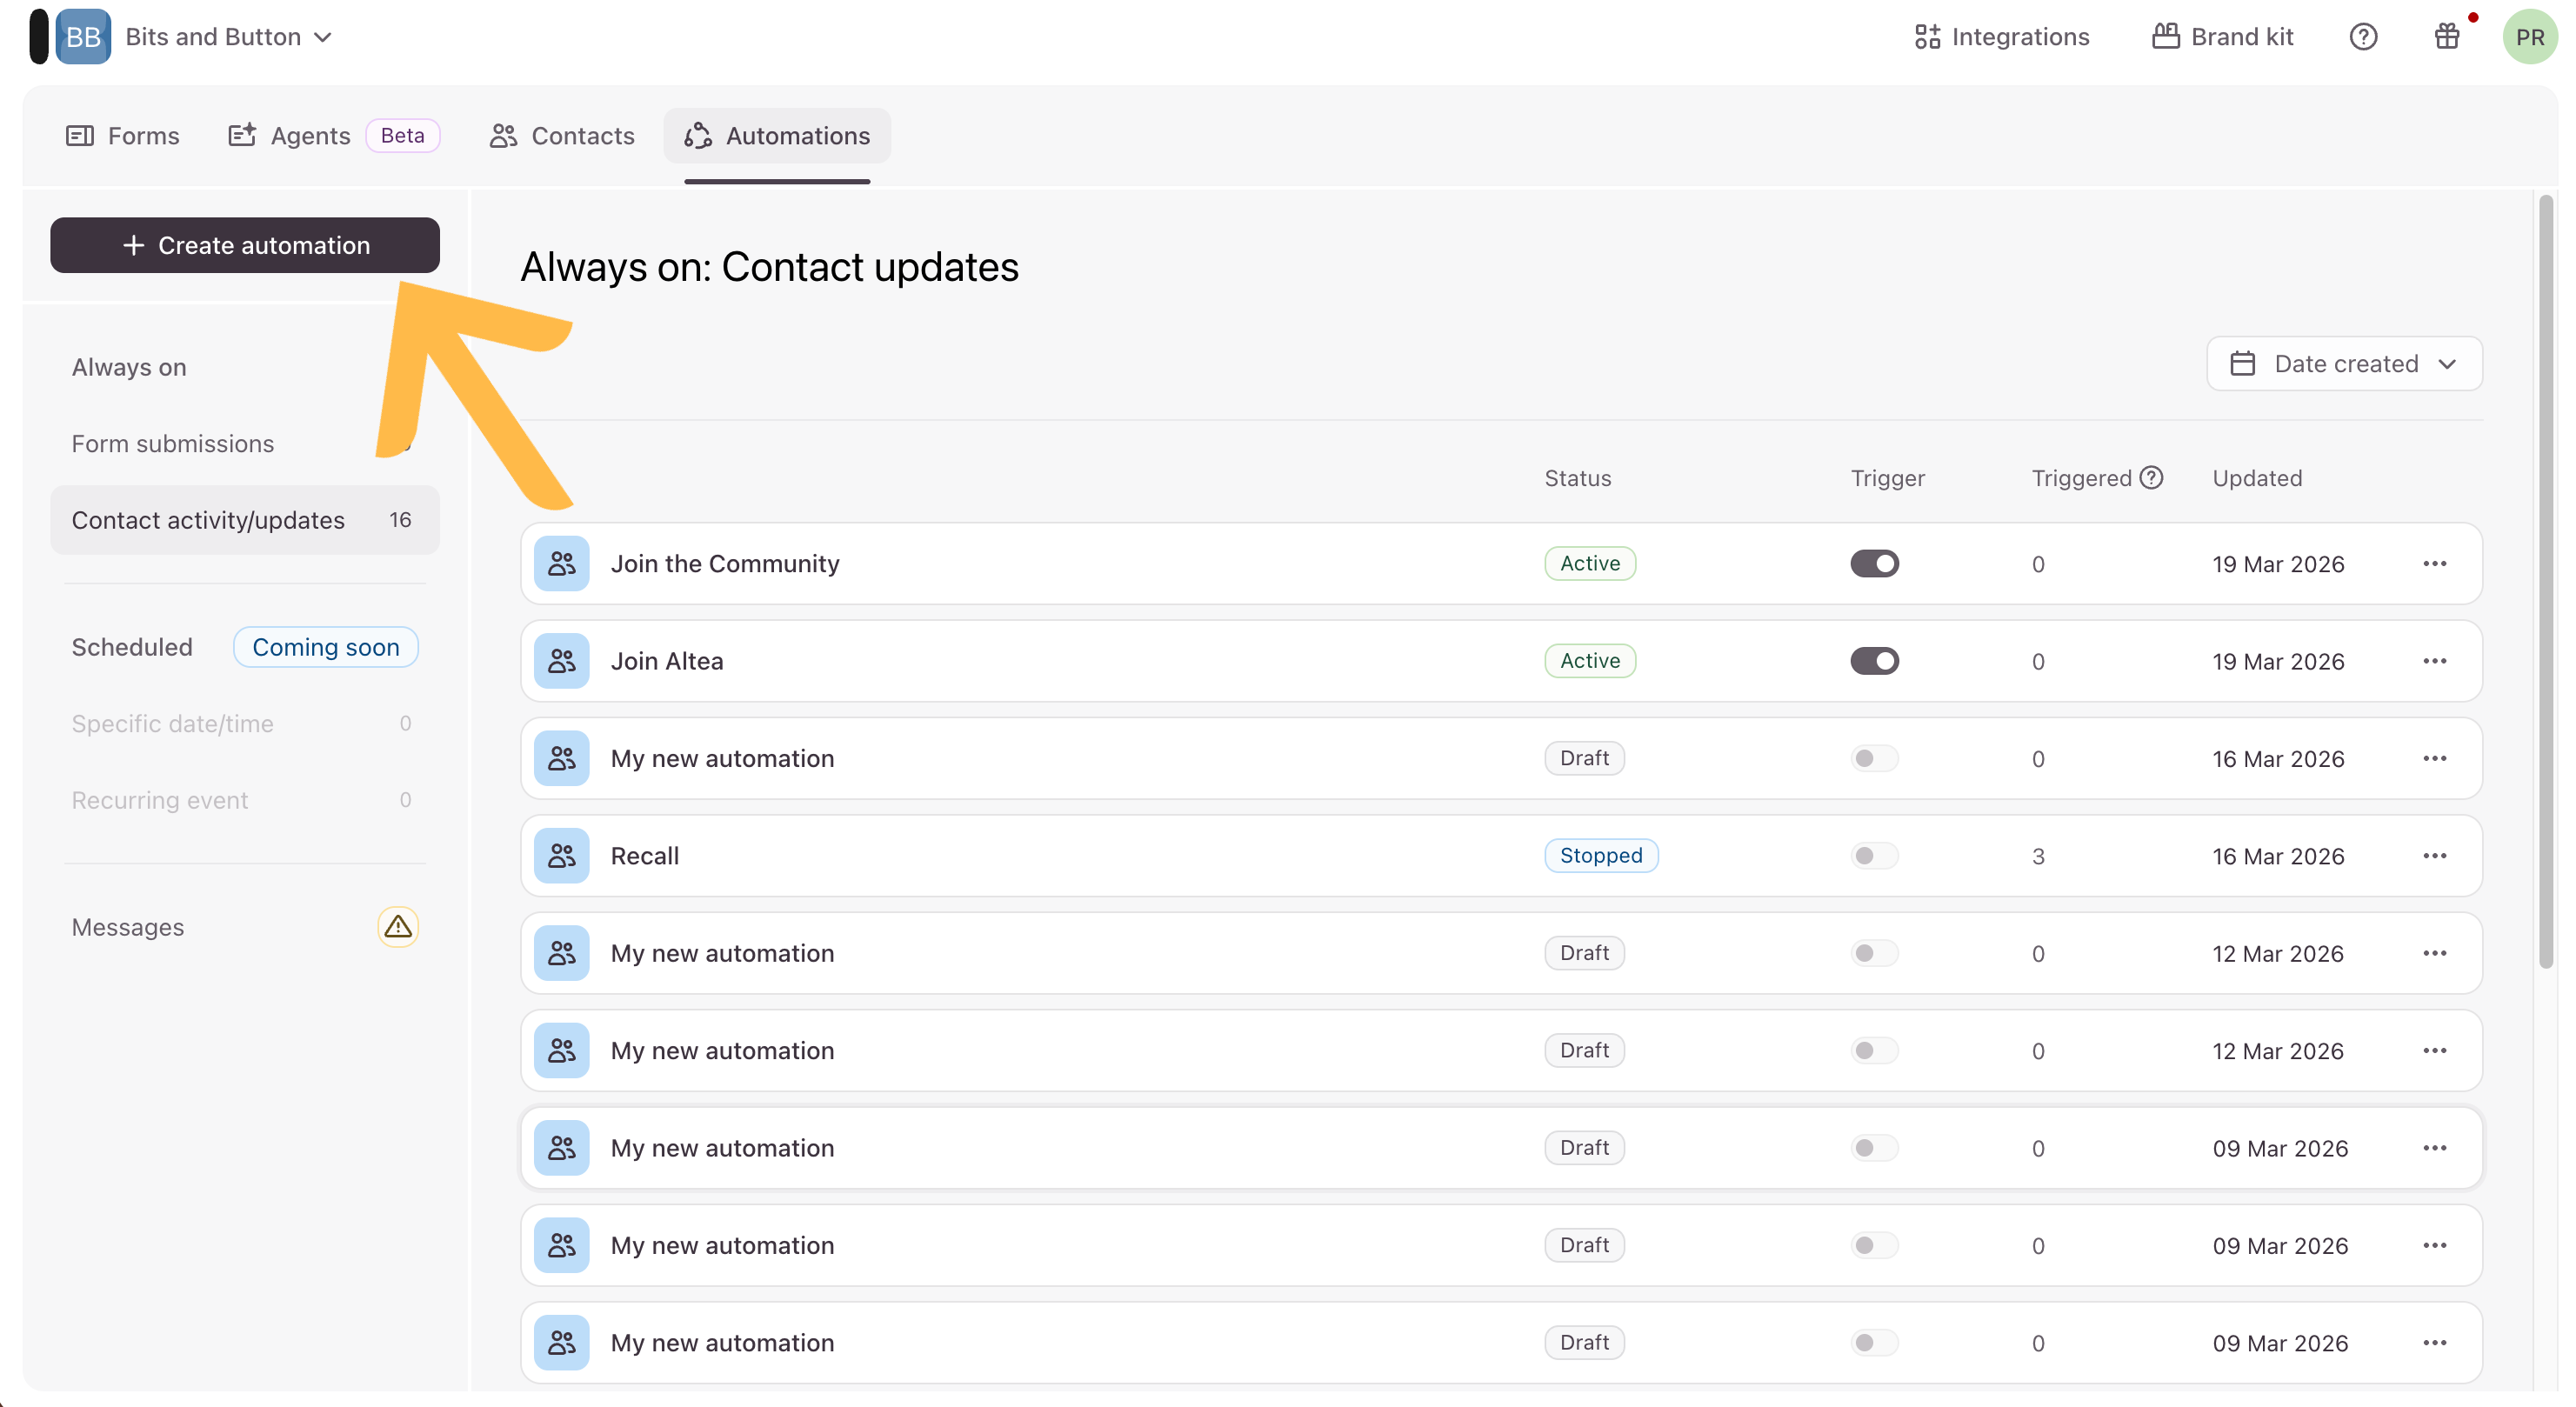Switch to the Forms tab
The width and height of the screenshot is (2576, 1407).
123,136
